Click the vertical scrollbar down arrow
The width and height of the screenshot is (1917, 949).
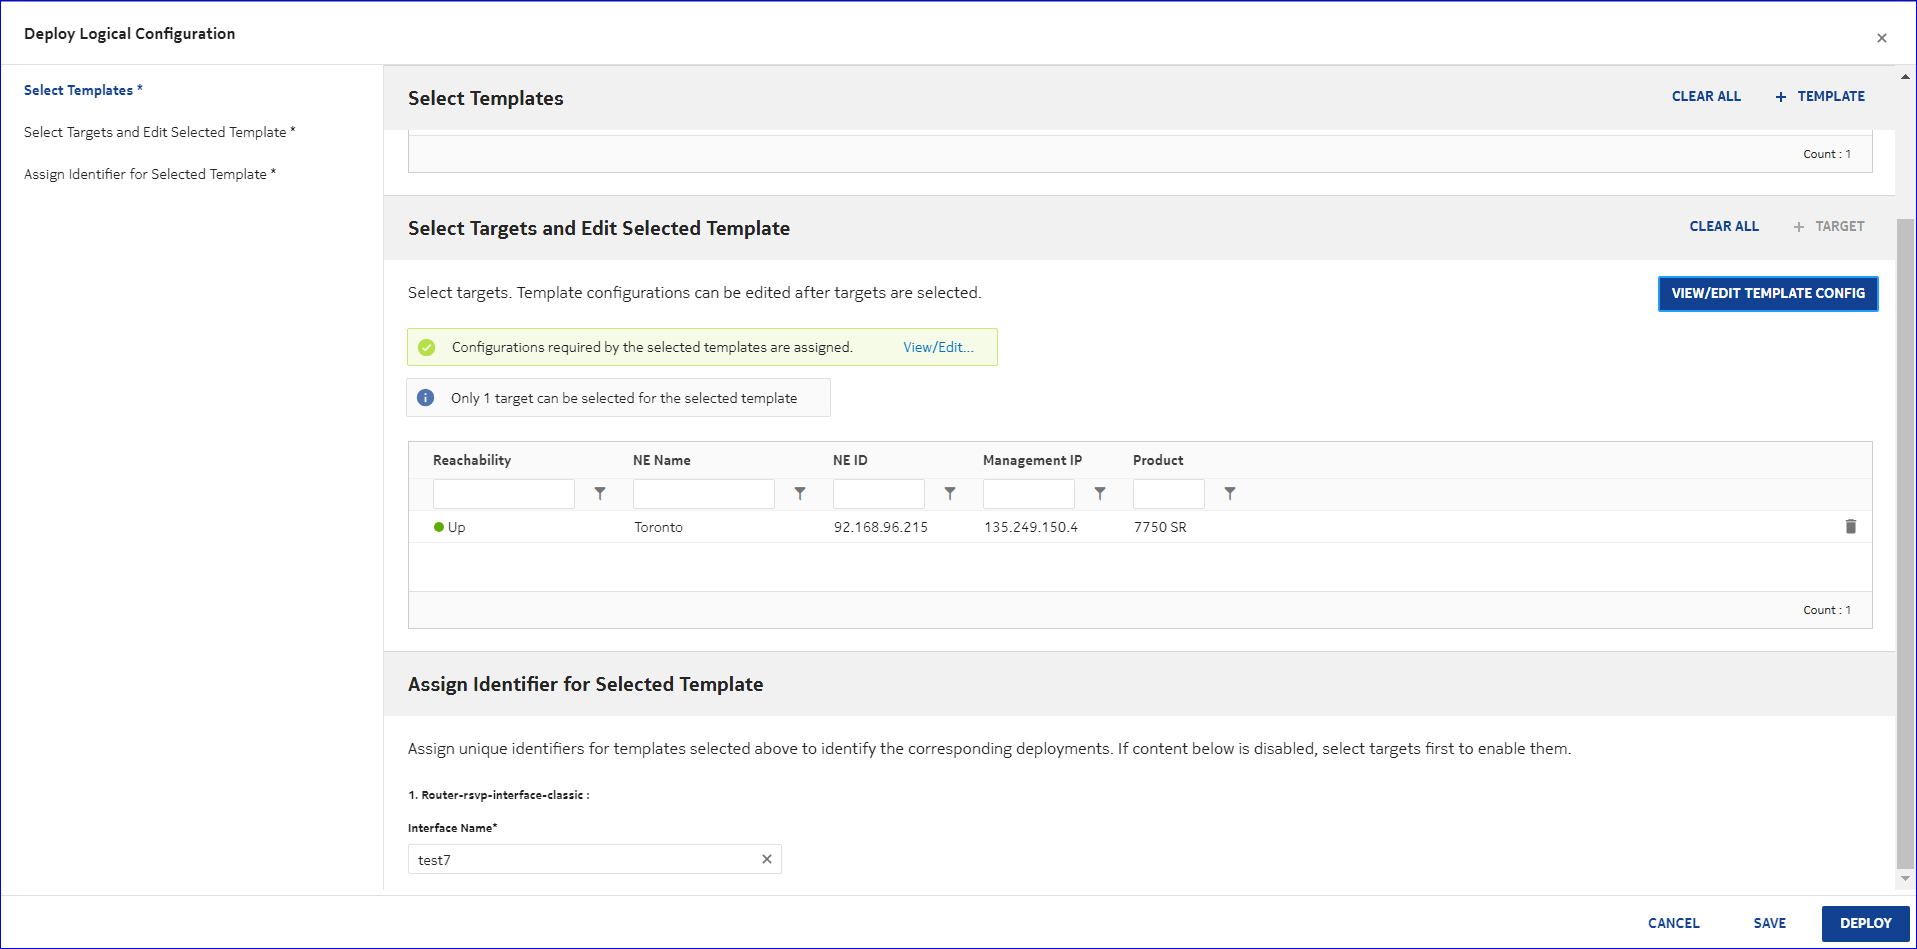[1905, 879]
